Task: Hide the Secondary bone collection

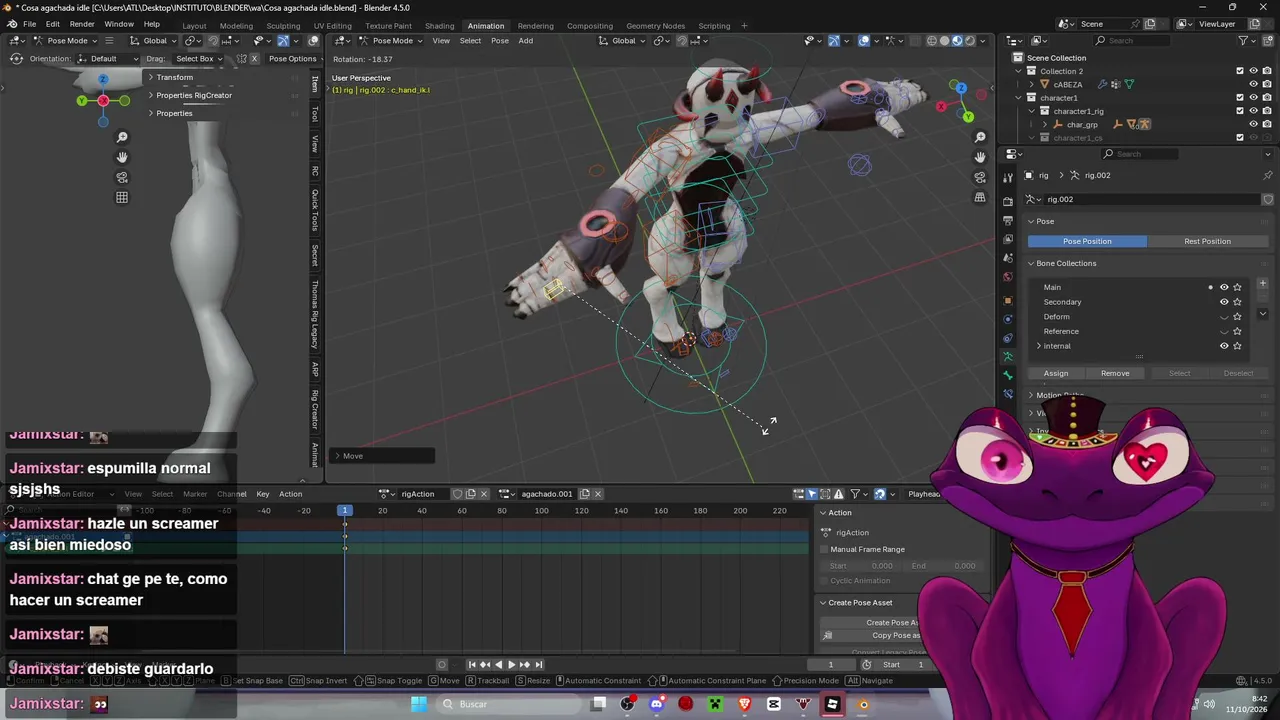Action: coord(1224,302)
